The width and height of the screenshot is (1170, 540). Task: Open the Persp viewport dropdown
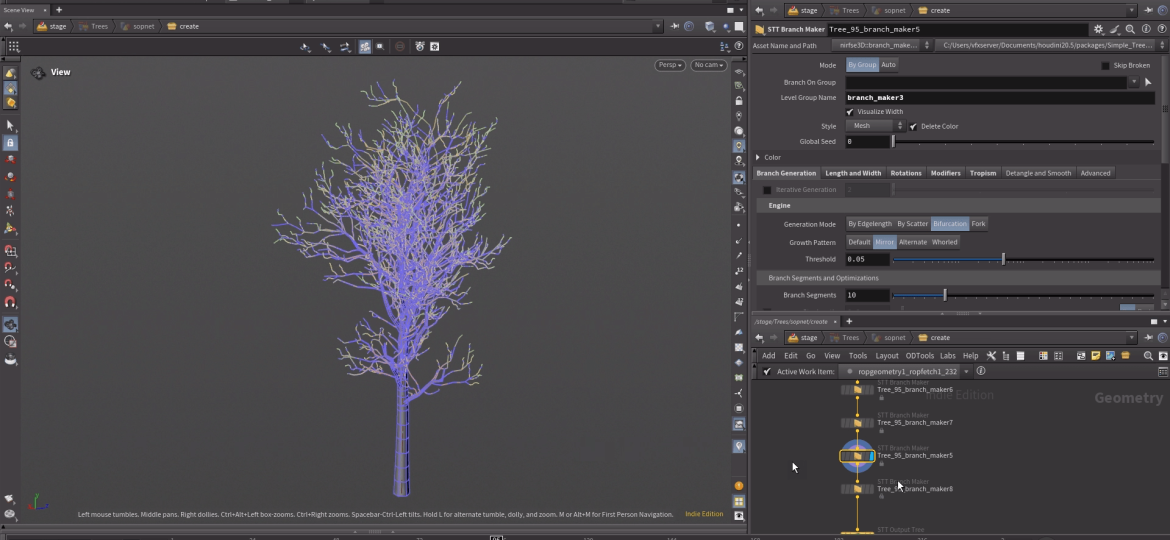pyautogui.click(x=670, y=65)
